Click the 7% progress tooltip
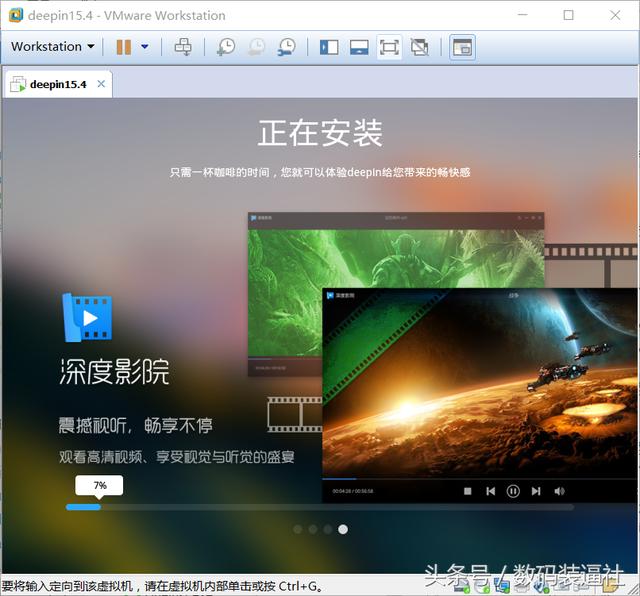The height and width of the screenshot is (596, 640). coord(99,485)
